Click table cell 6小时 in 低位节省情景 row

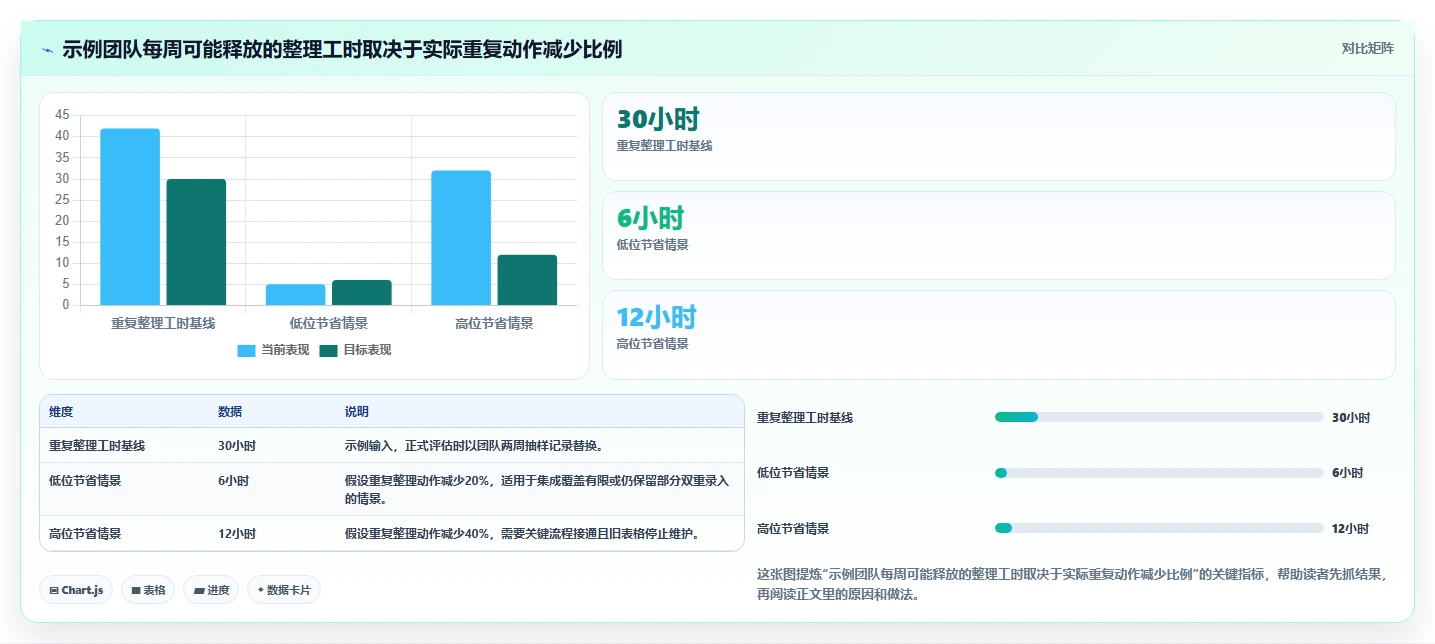click(x=233, y=480)
